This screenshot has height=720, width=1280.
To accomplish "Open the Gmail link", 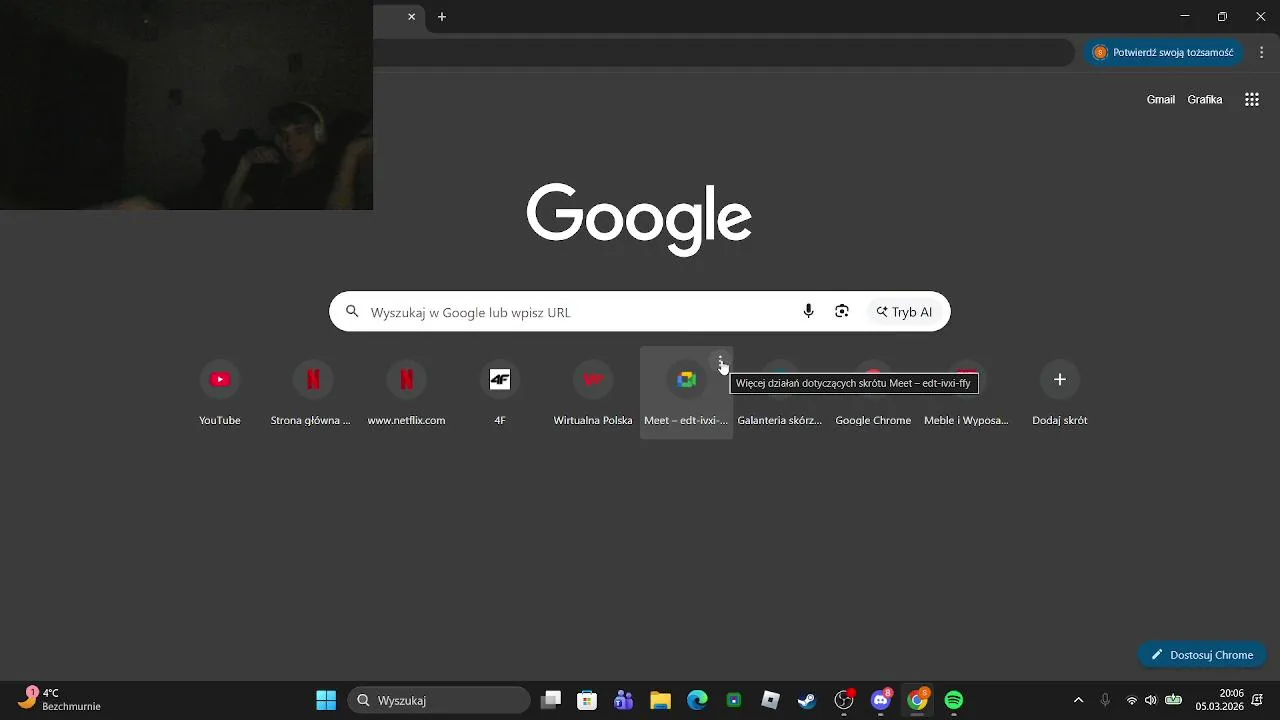I will click(1161, 100).
